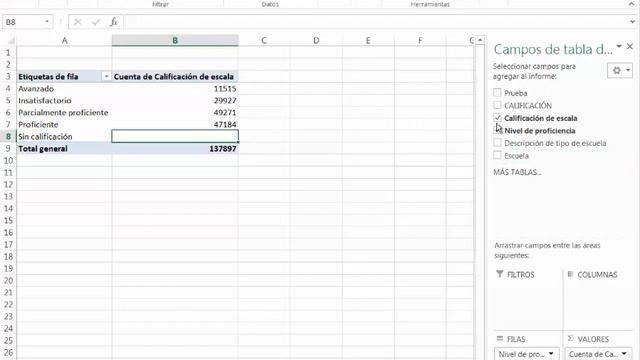Click the VALORES sigma icon

point(571,338)
